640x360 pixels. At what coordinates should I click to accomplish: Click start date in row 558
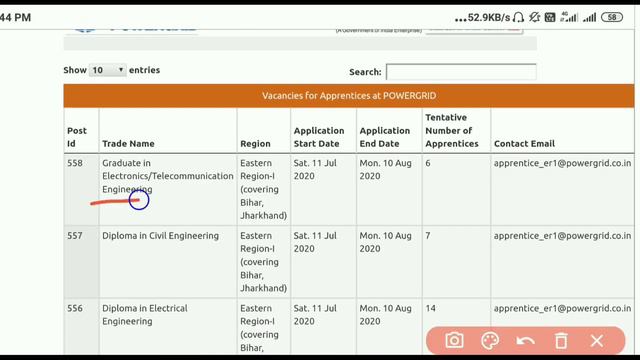coord(315,169)
